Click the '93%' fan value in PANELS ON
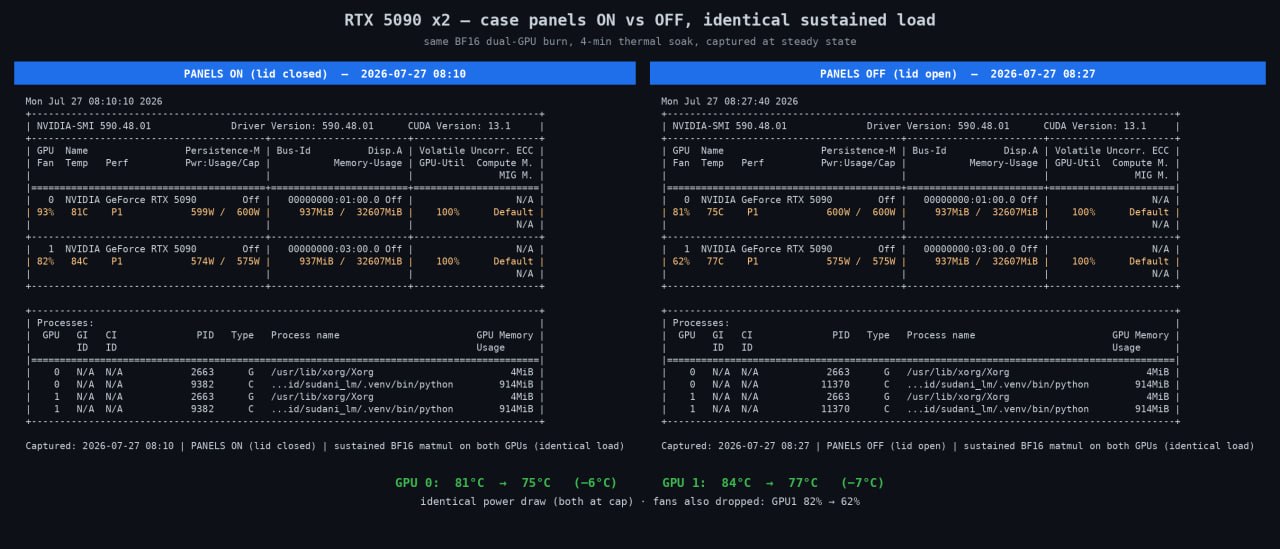The image size is (1280, 549). point(46,212)
